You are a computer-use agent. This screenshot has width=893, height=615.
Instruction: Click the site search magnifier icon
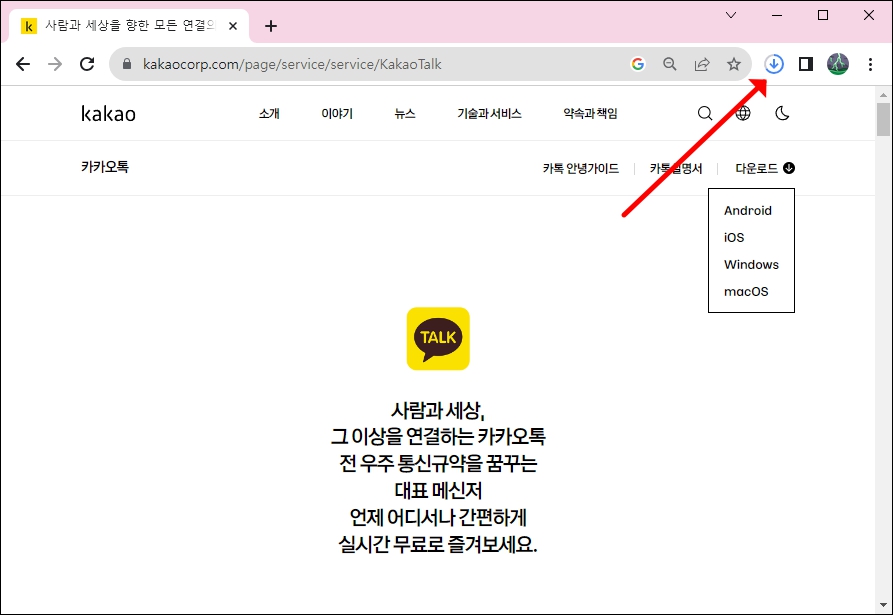pos(705,113)
